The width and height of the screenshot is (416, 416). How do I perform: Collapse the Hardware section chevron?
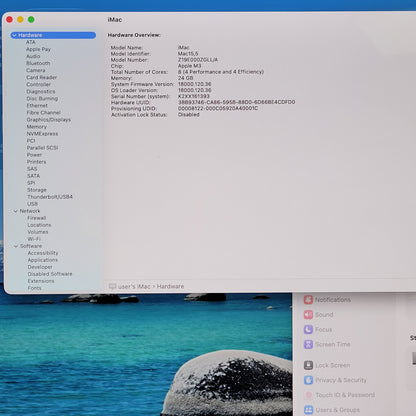point(14,35)
